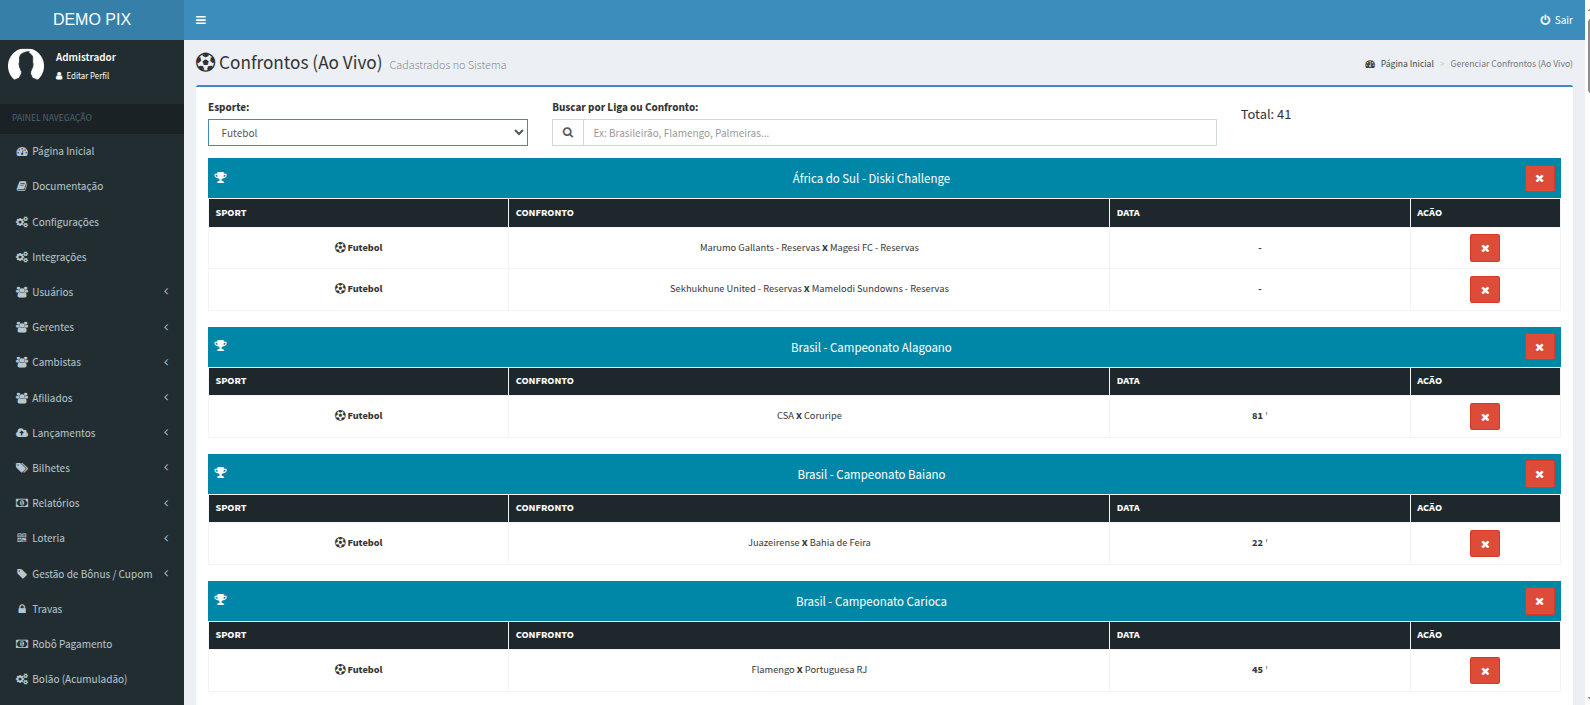The width and height of the screenshot is (1590, 705).
Task: Click the Página Inicial breadcrumb link
Action: pos(1406,64)
